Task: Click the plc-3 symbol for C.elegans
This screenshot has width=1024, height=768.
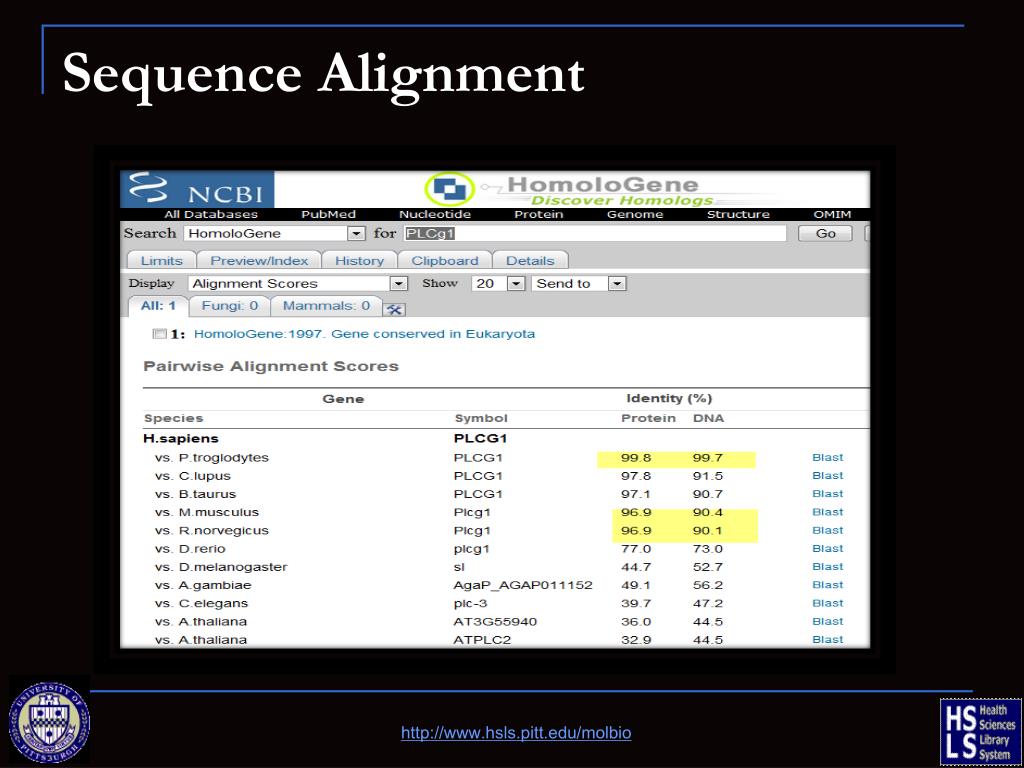Action: 470,603
